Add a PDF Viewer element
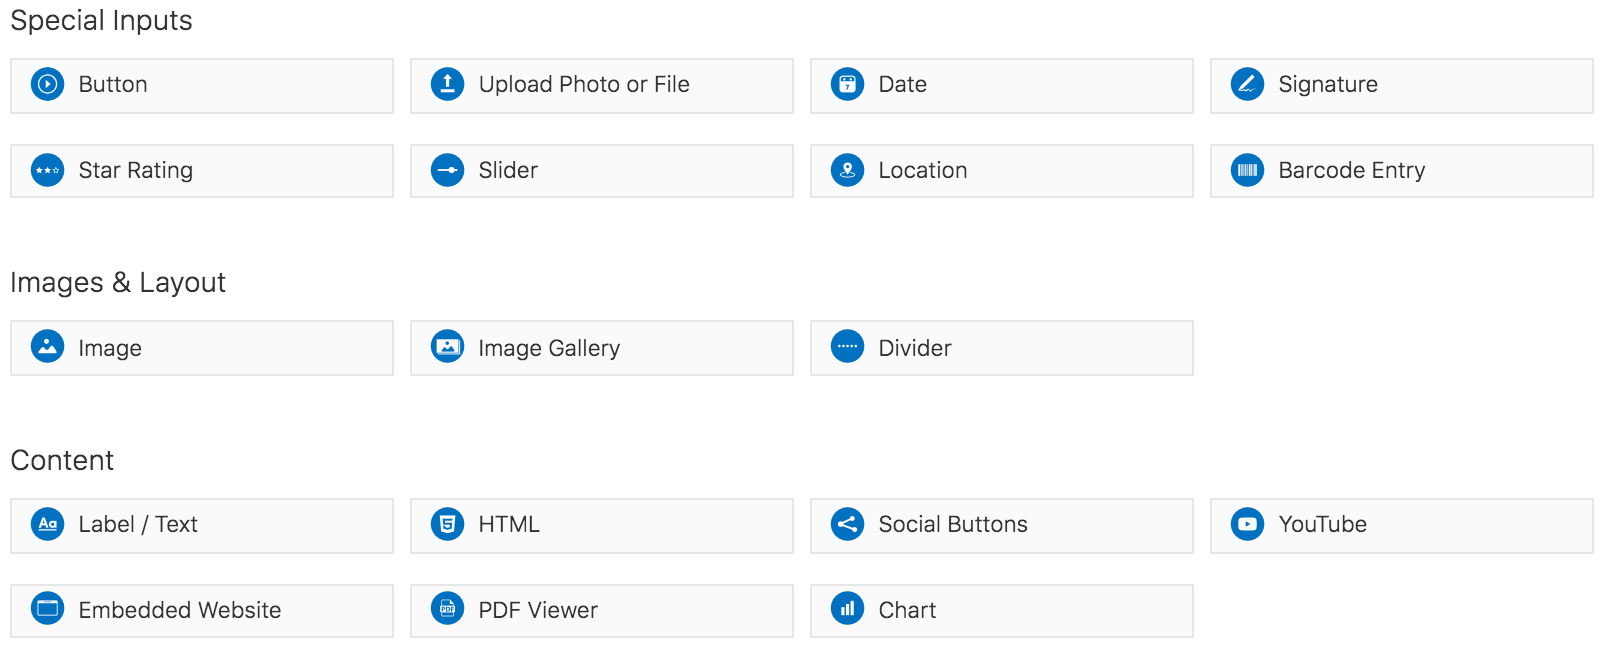1602x648 pixels. tap(601, 610)
